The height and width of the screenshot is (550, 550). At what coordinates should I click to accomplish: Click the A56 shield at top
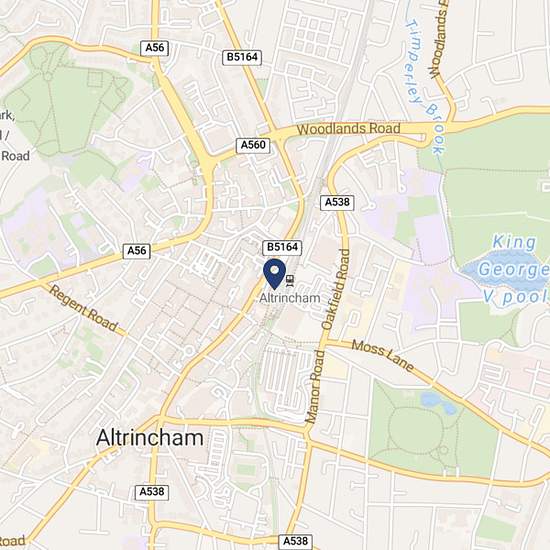(x=155, y=48)
